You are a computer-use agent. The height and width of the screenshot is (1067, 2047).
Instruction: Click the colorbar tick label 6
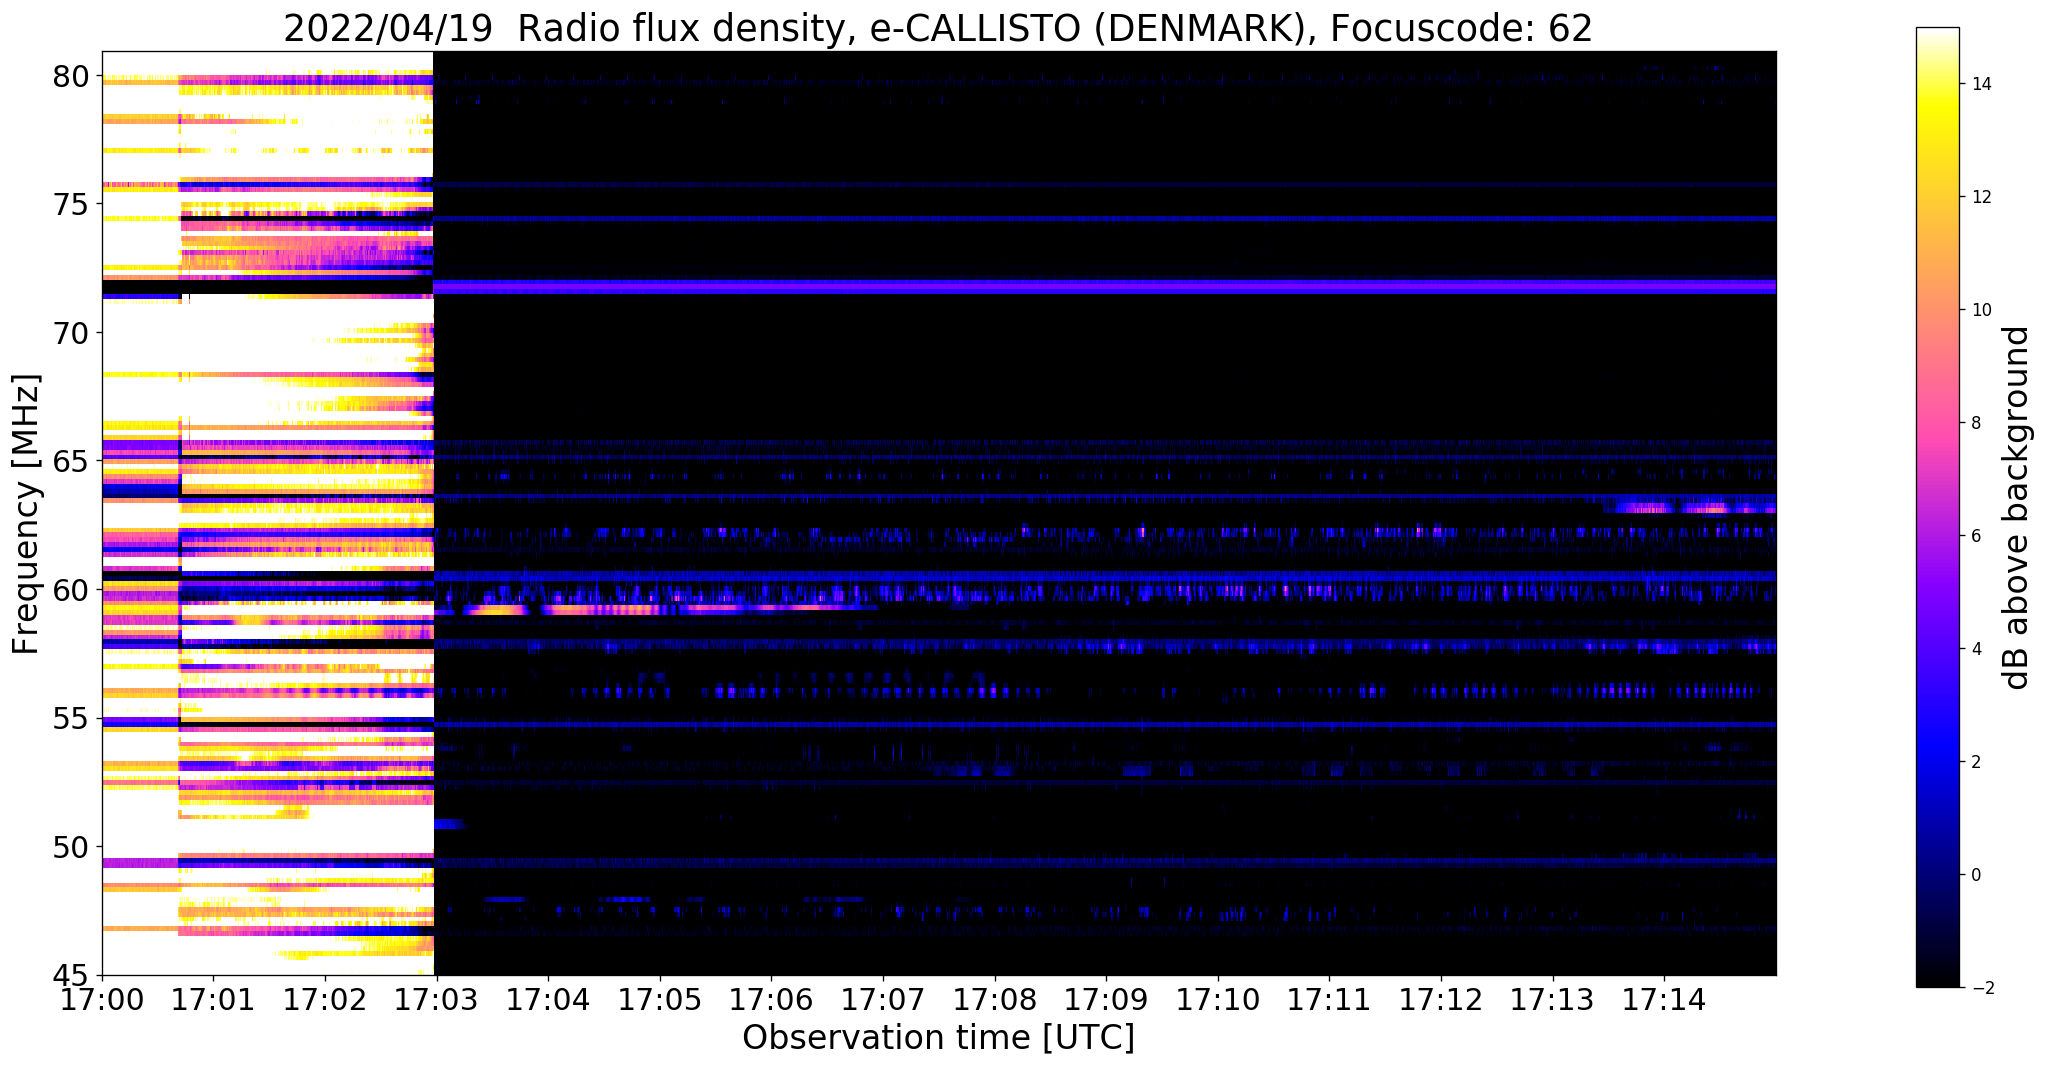coord(1976,536)
